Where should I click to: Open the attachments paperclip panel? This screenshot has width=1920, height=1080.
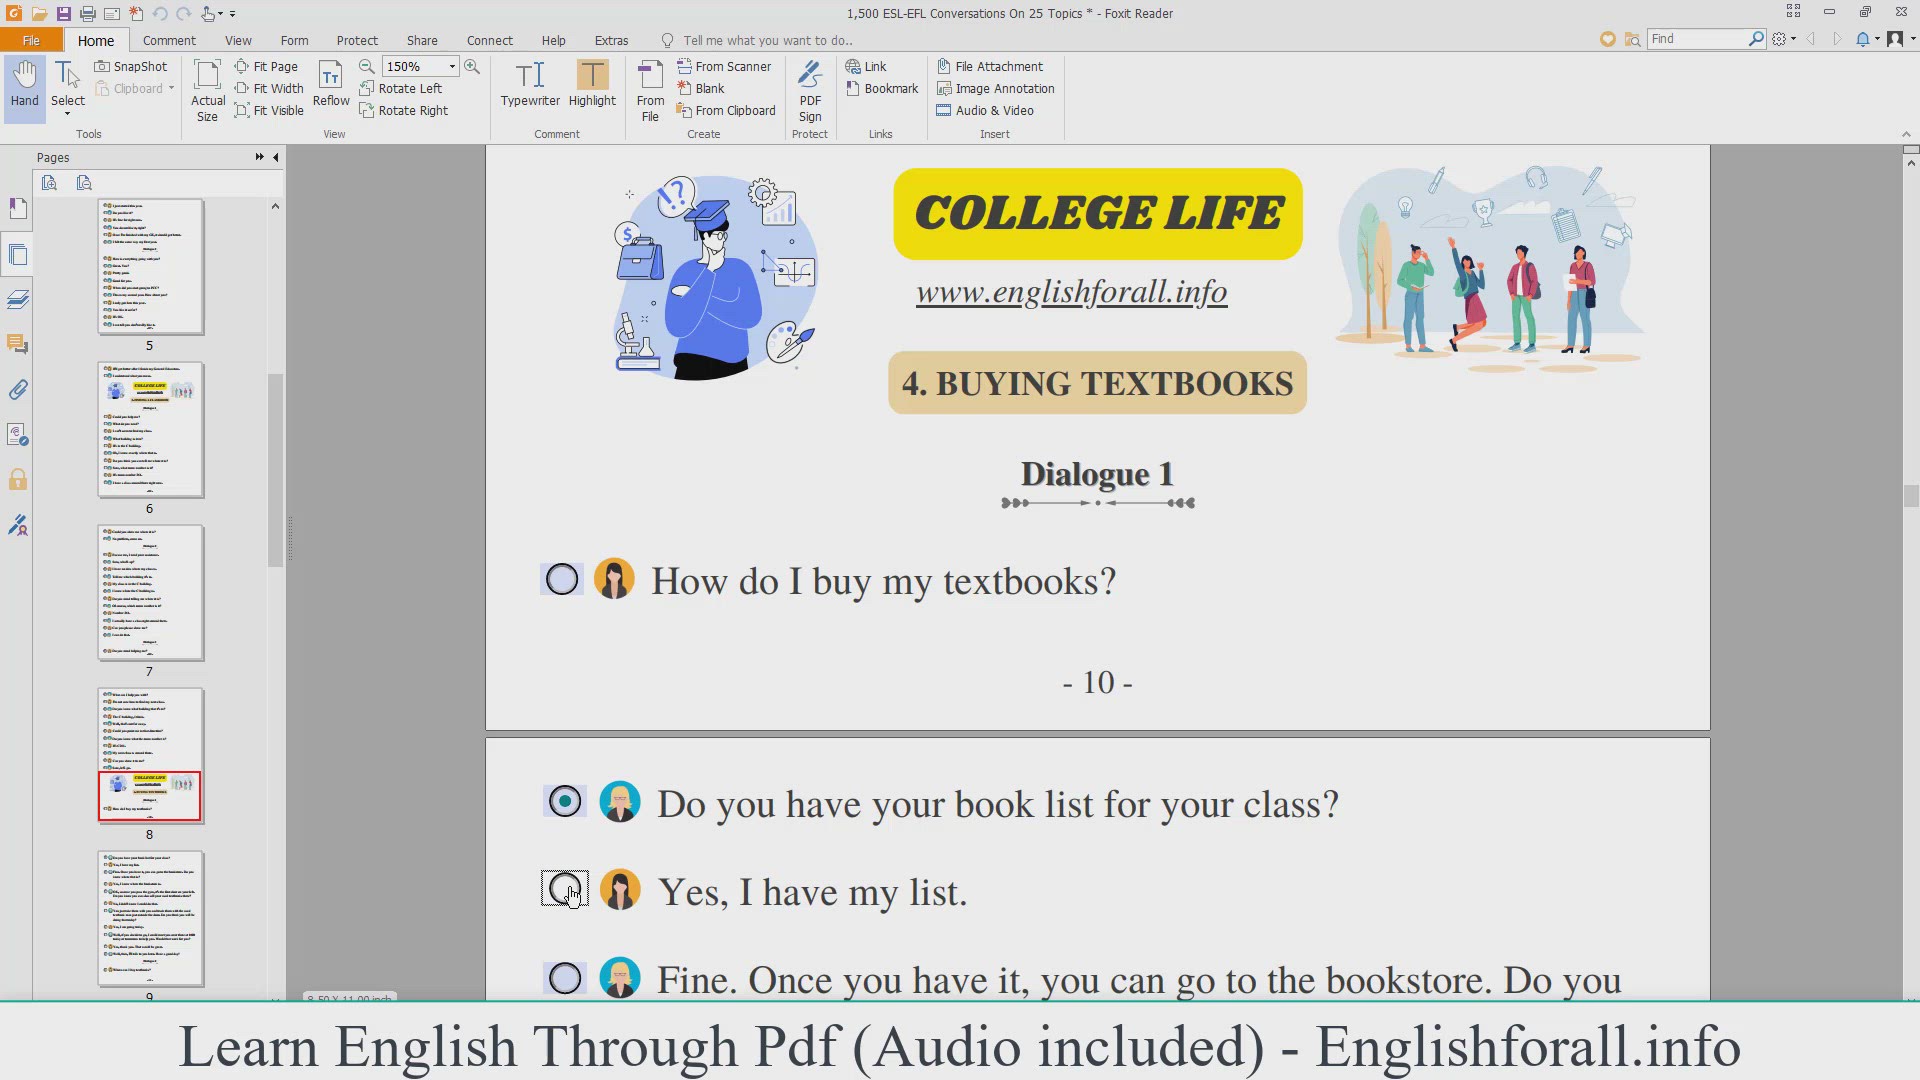(x=18, y=390)
